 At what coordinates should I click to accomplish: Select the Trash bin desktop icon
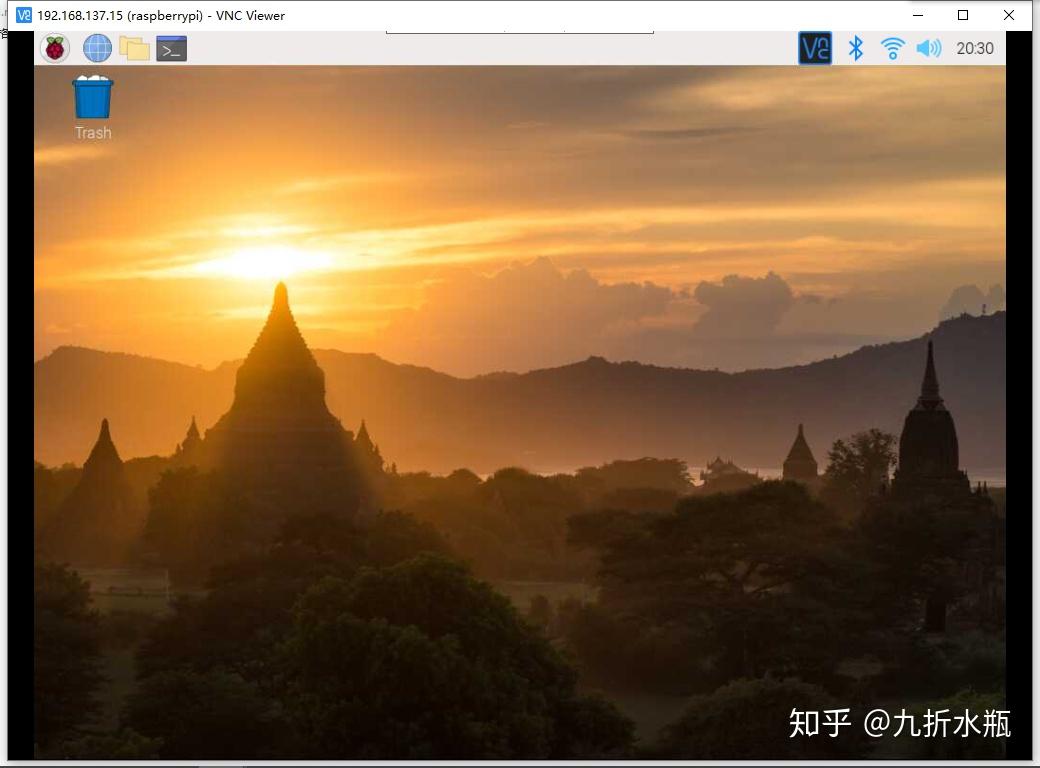click(93, 98)
